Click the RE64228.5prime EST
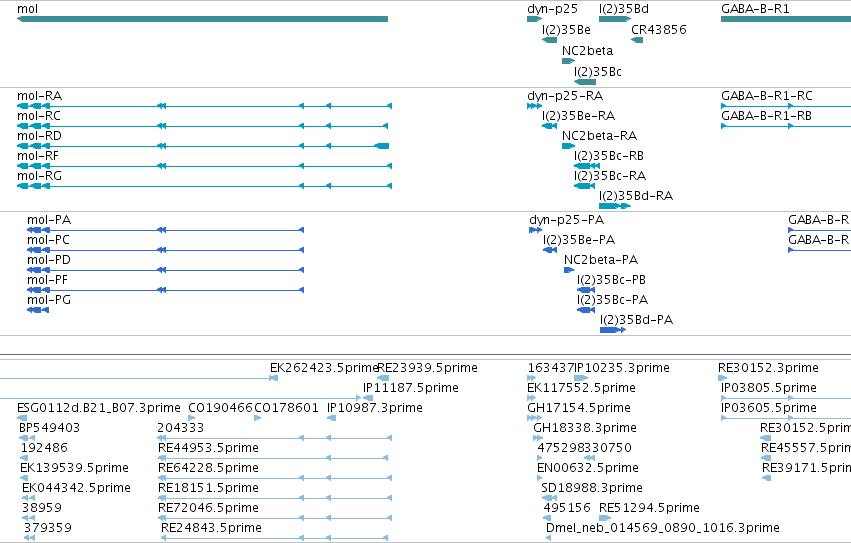Image resolution: width=851 pixels, height=543 pixels. (275, 478)
